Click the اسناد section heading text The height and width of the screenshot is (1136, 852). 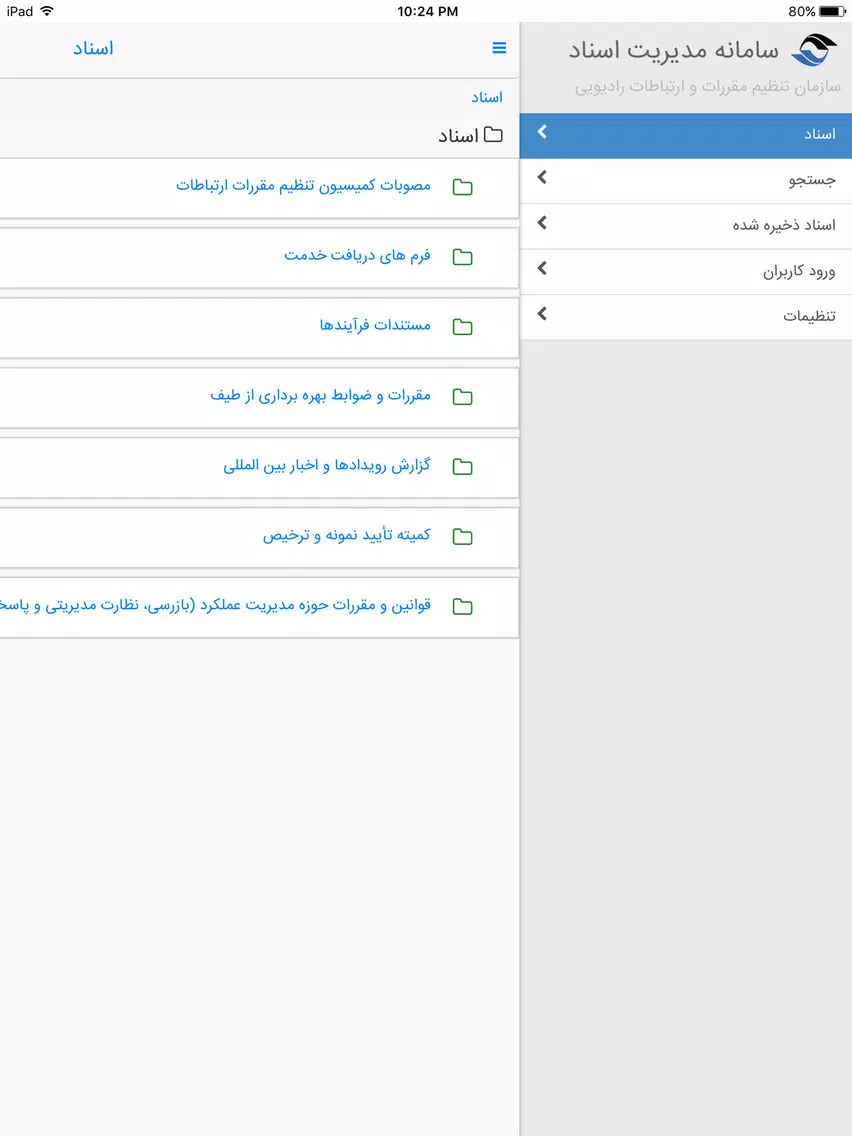pyautogui.click(x=459, y=135)
